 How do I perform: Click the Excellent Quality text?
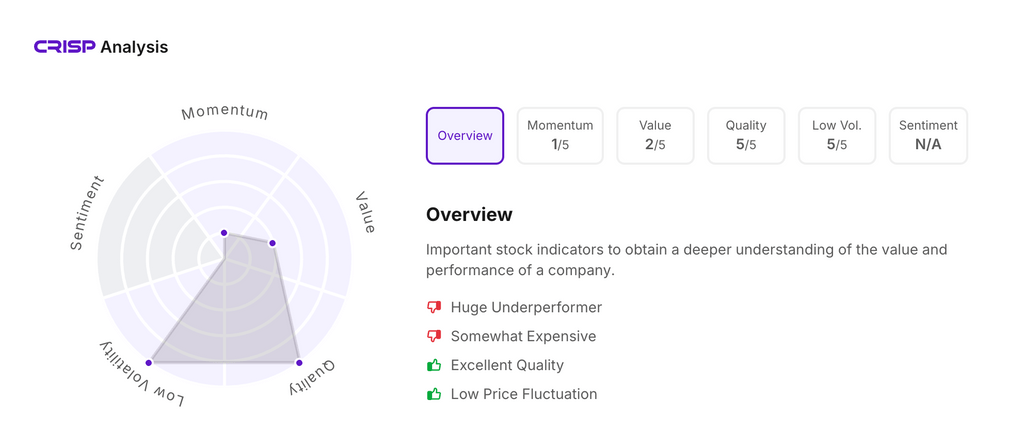tap(507, 365)
